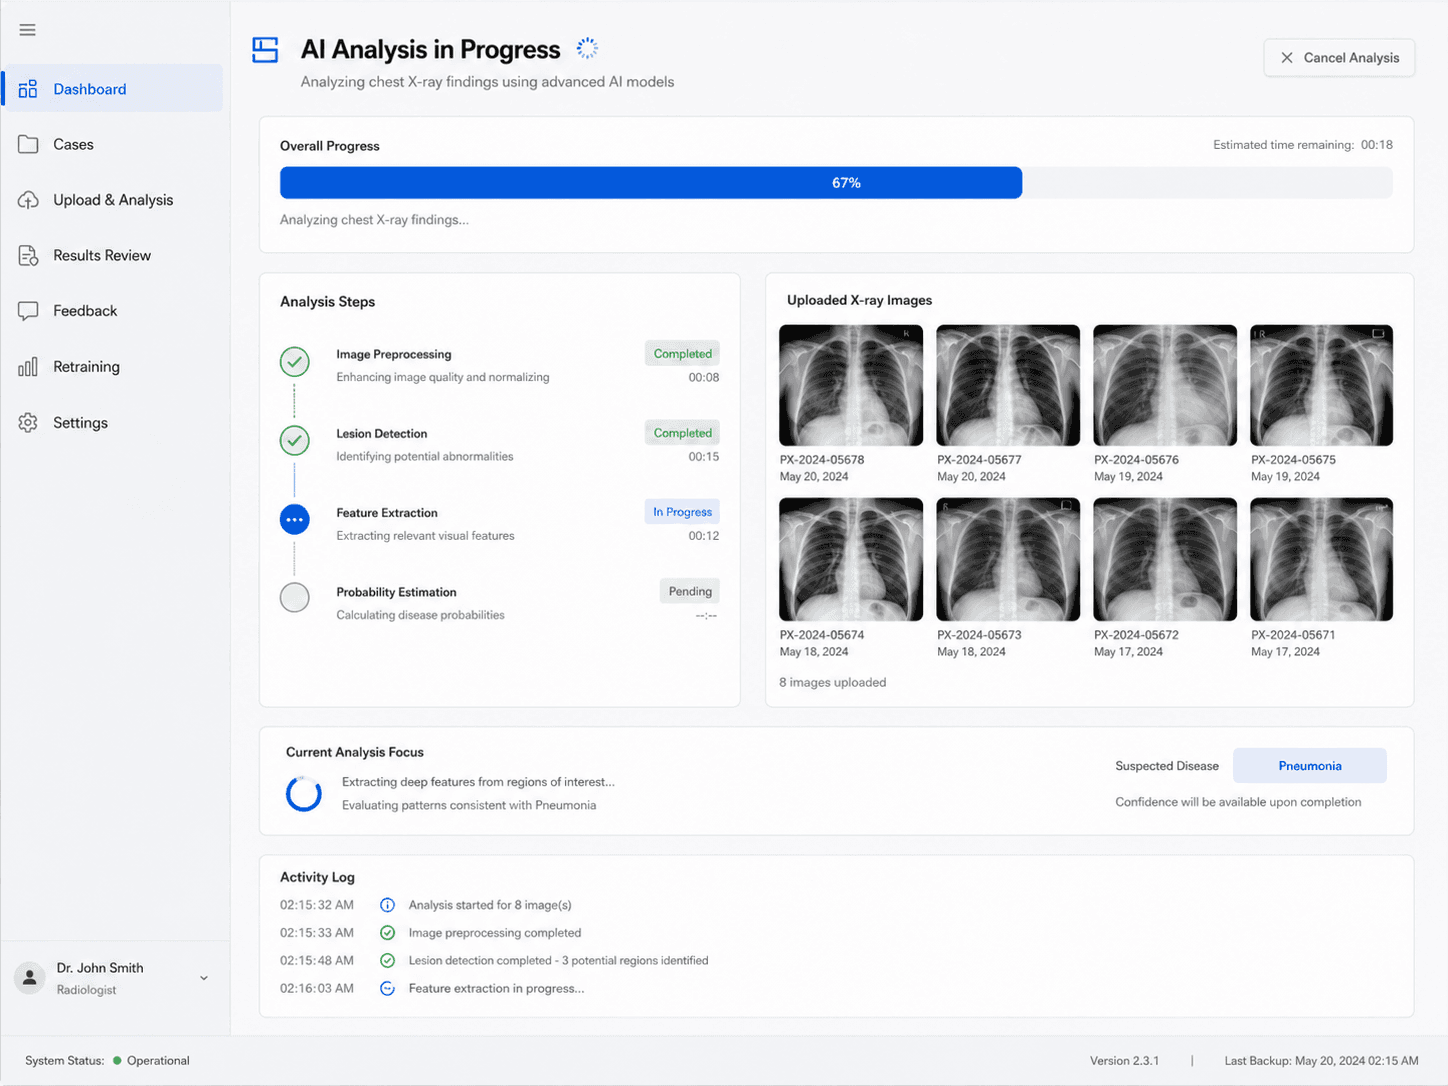Click the Feature Extraction step title
Image resolution: width=1448 pixels, height=1086 pixels.
[387, 513]
